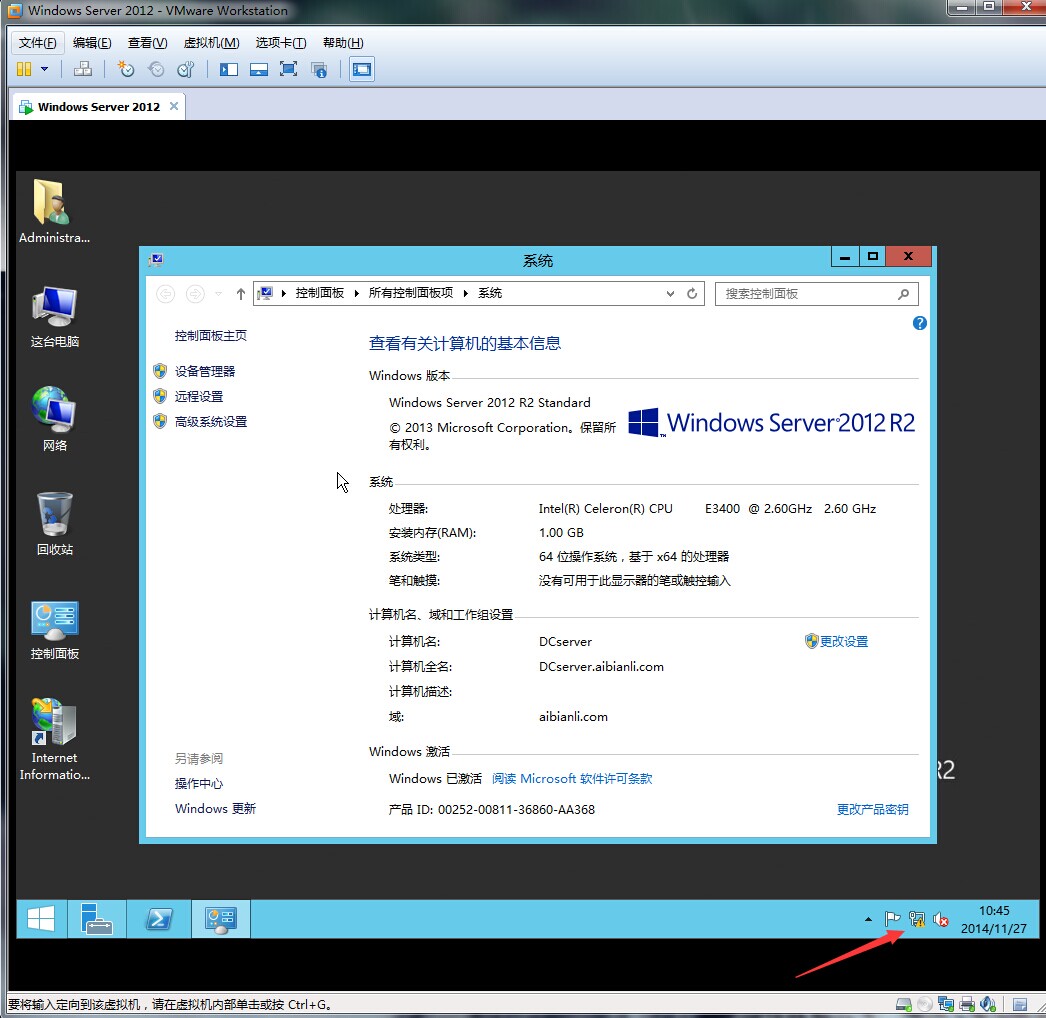The image size is (1046, 1018).
Task: Open help with the blue question mark
Action: click(919, 323)
